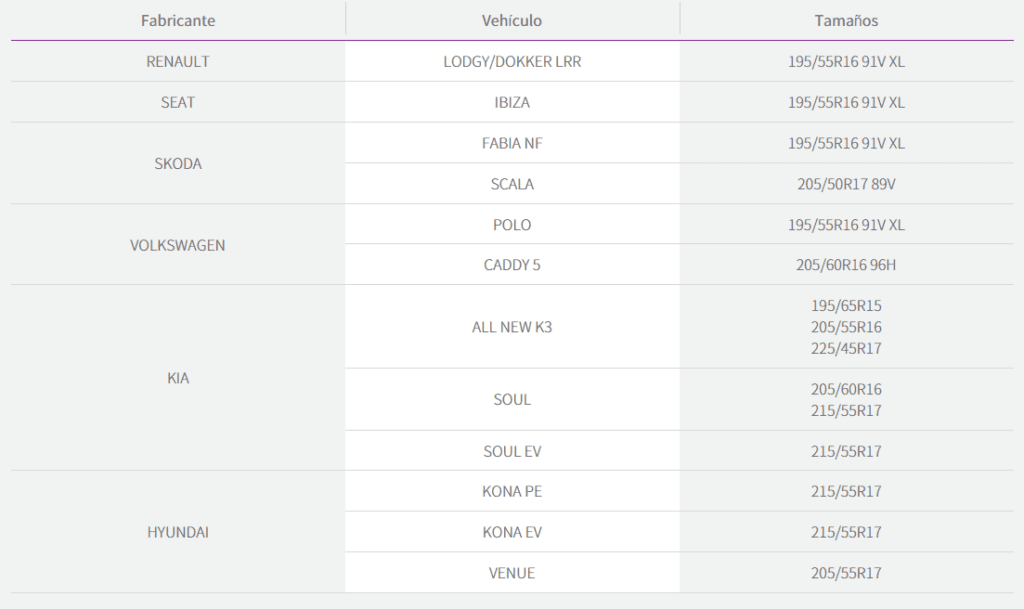The image size is (1024, 609).
Task: Select the 205/60R16 96H size cell
Action: click(846, 265)
